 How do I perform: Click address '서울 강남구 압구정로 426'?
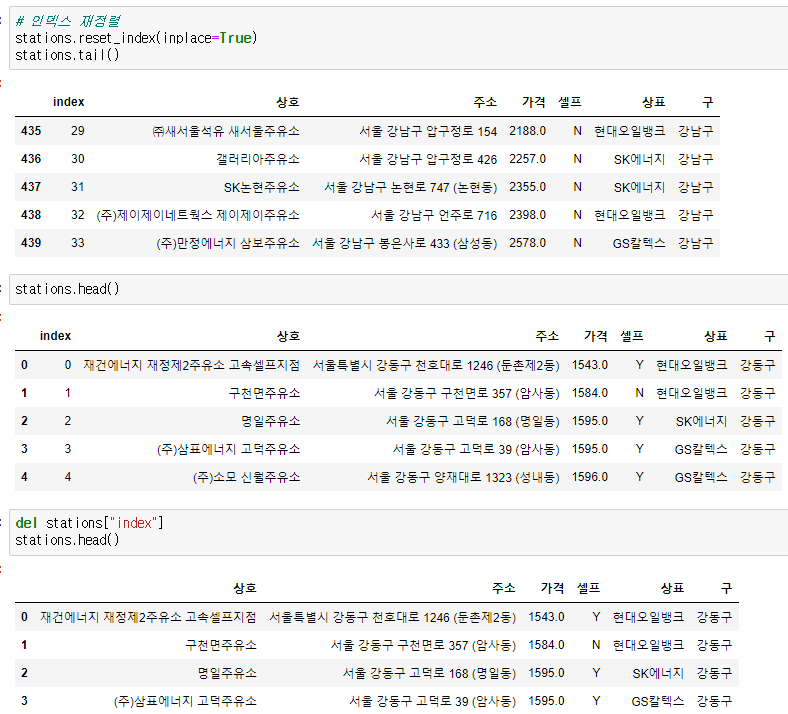coord(428,159)
